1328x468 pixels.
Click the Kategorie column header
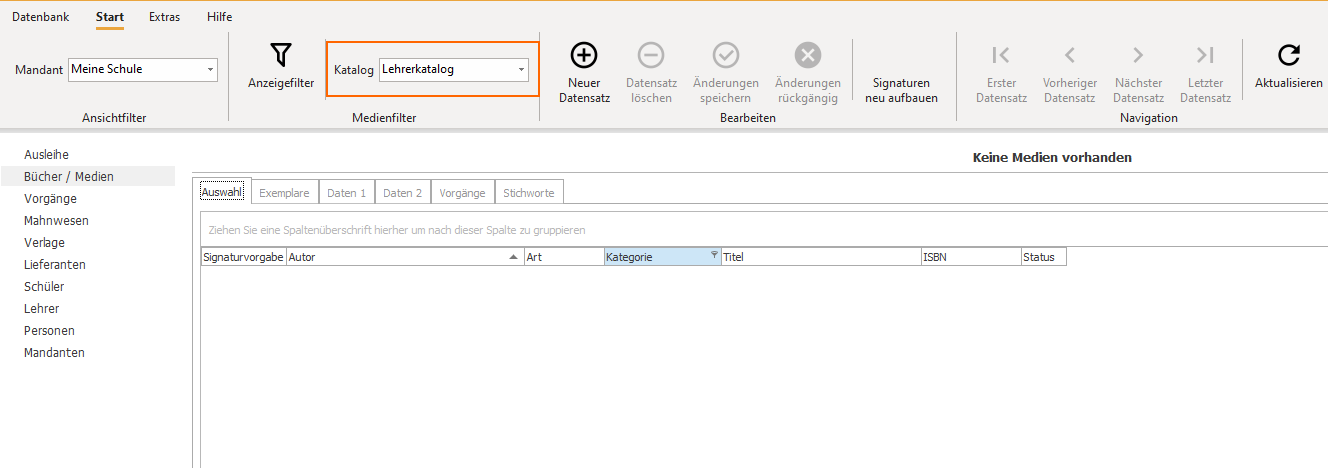(x=662, y=257)
